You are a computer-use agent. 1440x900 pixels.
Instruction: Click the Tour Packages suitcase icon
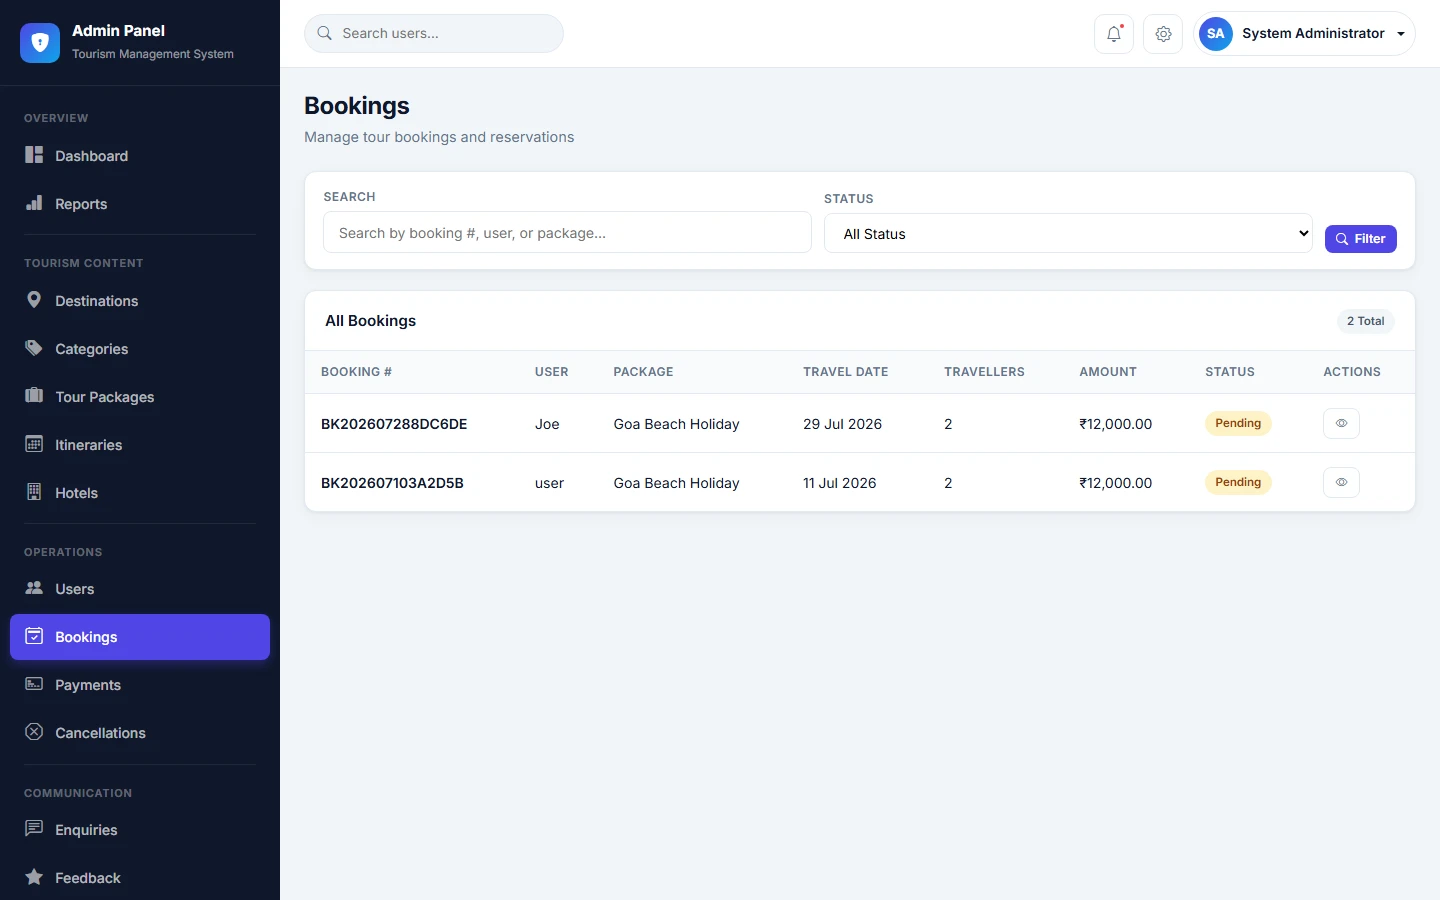pos(34,396)
